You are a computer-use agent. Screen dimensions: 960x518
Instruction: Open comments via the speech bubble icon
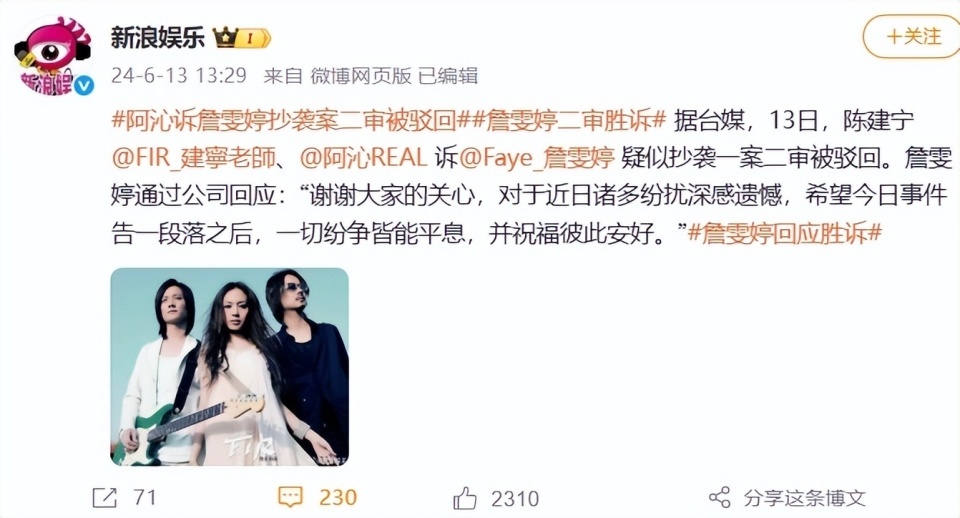[290, 497]
